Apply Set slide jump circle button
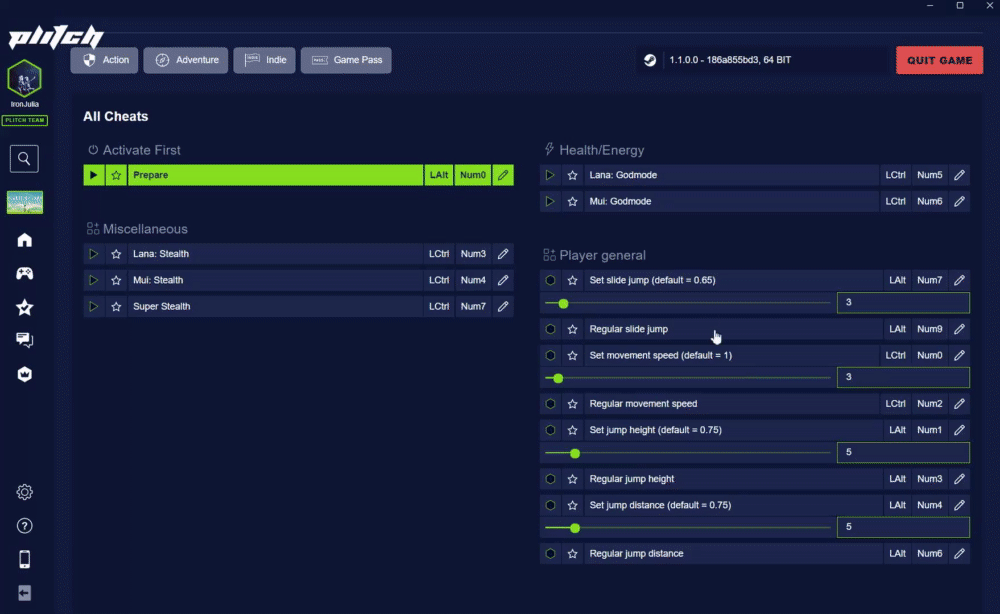The image size is (1000, 614). click(550, 280)
